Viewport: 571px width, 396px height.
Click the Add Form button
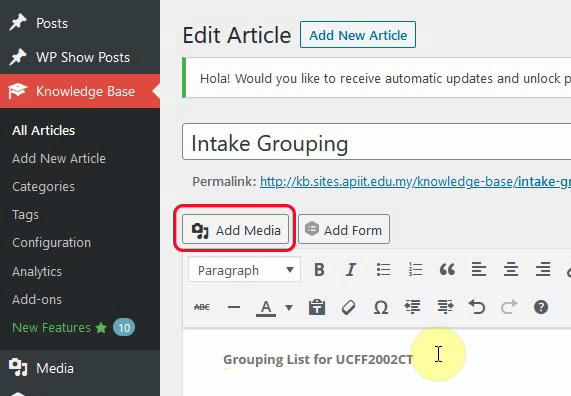point(344,229)
